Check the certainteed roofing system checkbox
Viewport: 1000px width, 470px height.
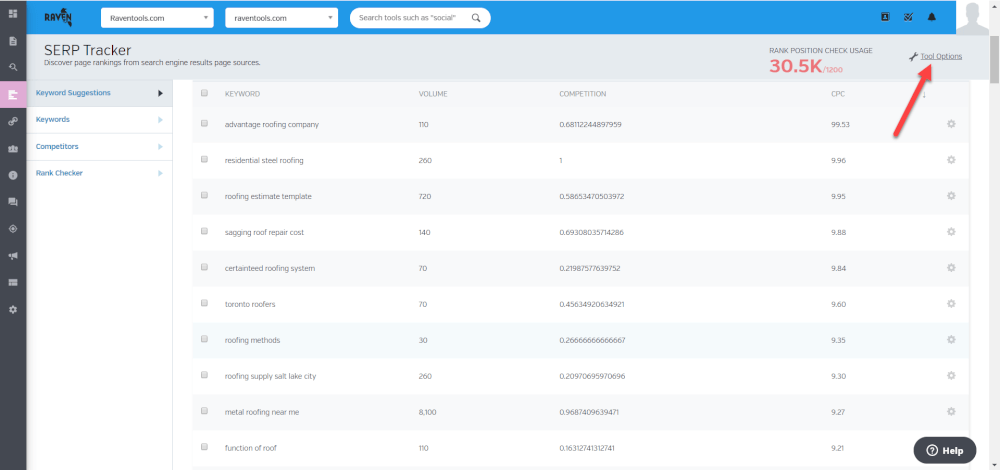pyautogui.click(x=205, y=267)
